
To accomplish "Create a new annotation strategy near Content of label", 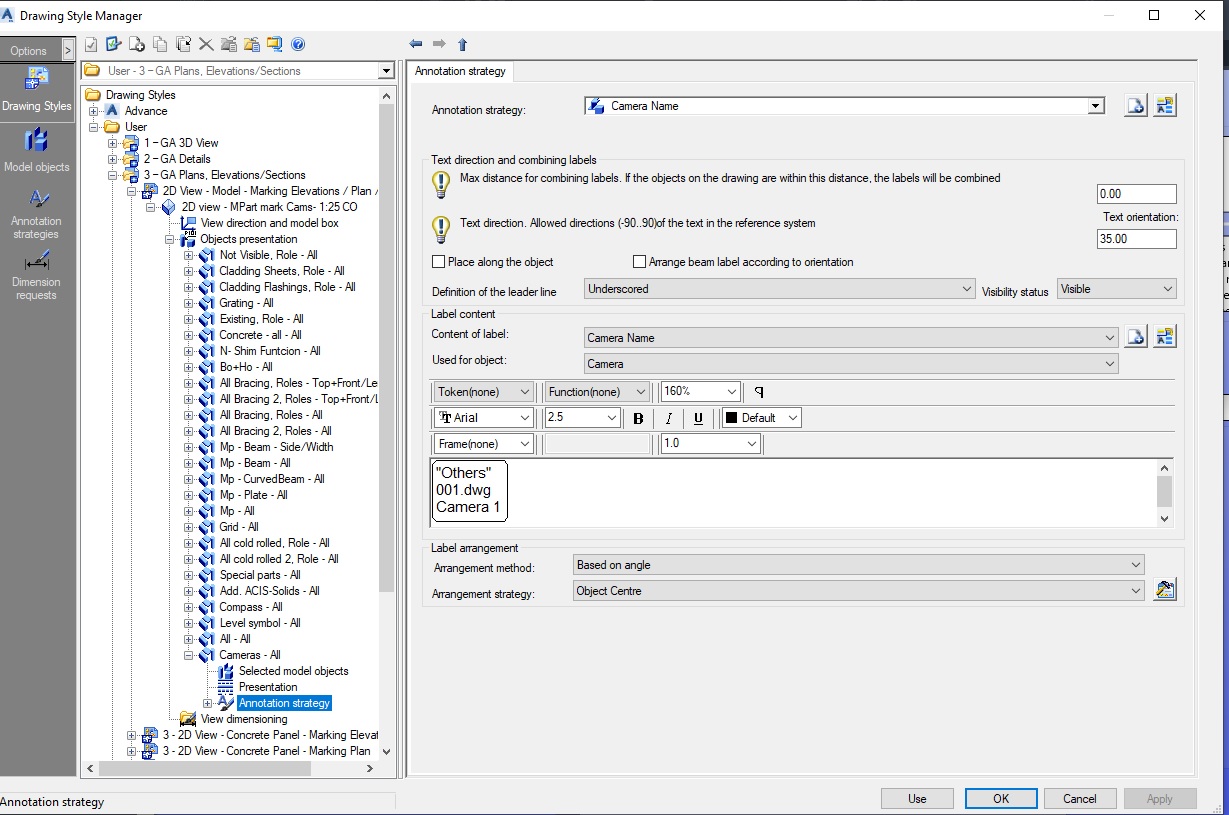I will click(x=1136, y=337).
